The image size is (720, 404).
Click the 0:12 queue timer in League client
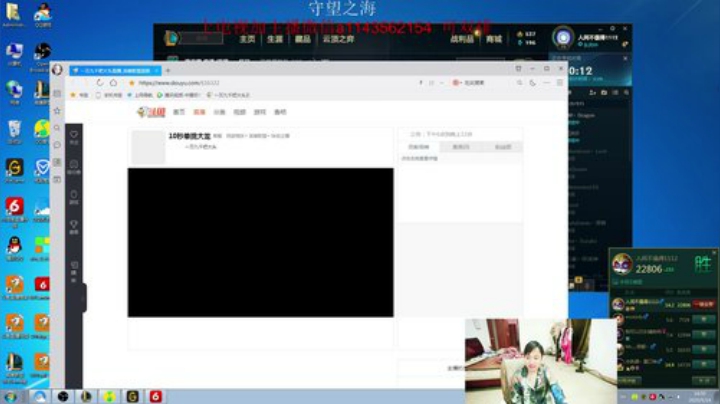click(x=580, y=71)
